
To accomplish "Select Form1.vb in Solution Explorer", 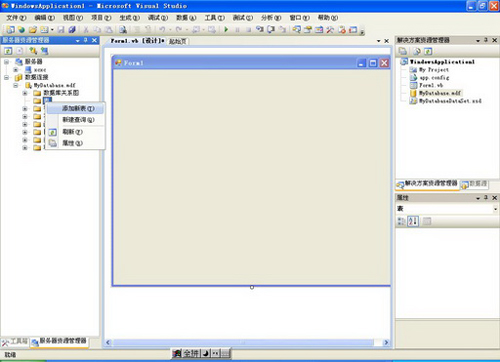I will [x=431, y=85].
